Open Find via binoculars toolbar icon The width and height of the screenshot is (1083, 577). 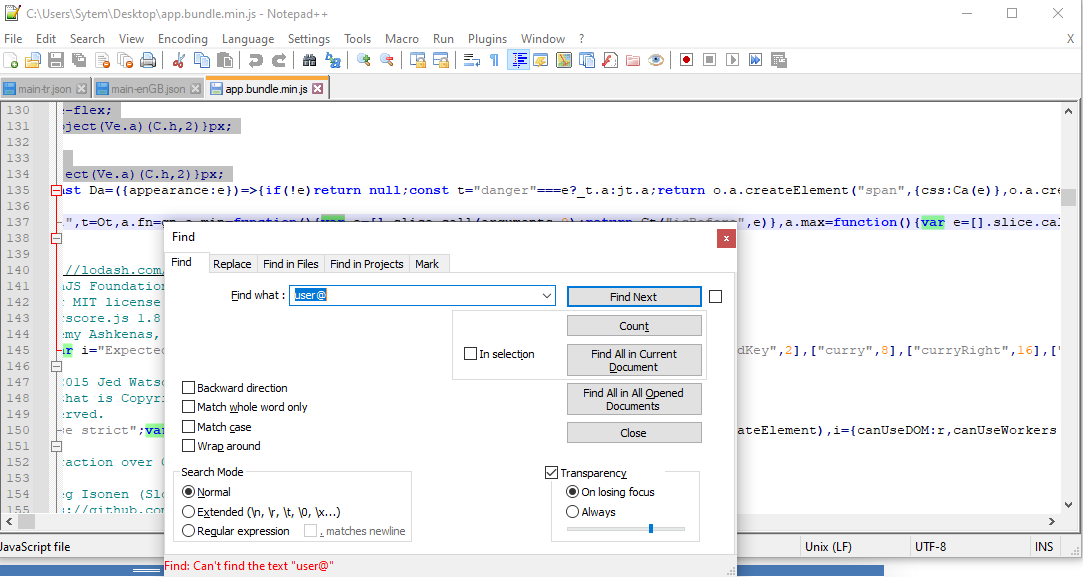tap(310, 60)
